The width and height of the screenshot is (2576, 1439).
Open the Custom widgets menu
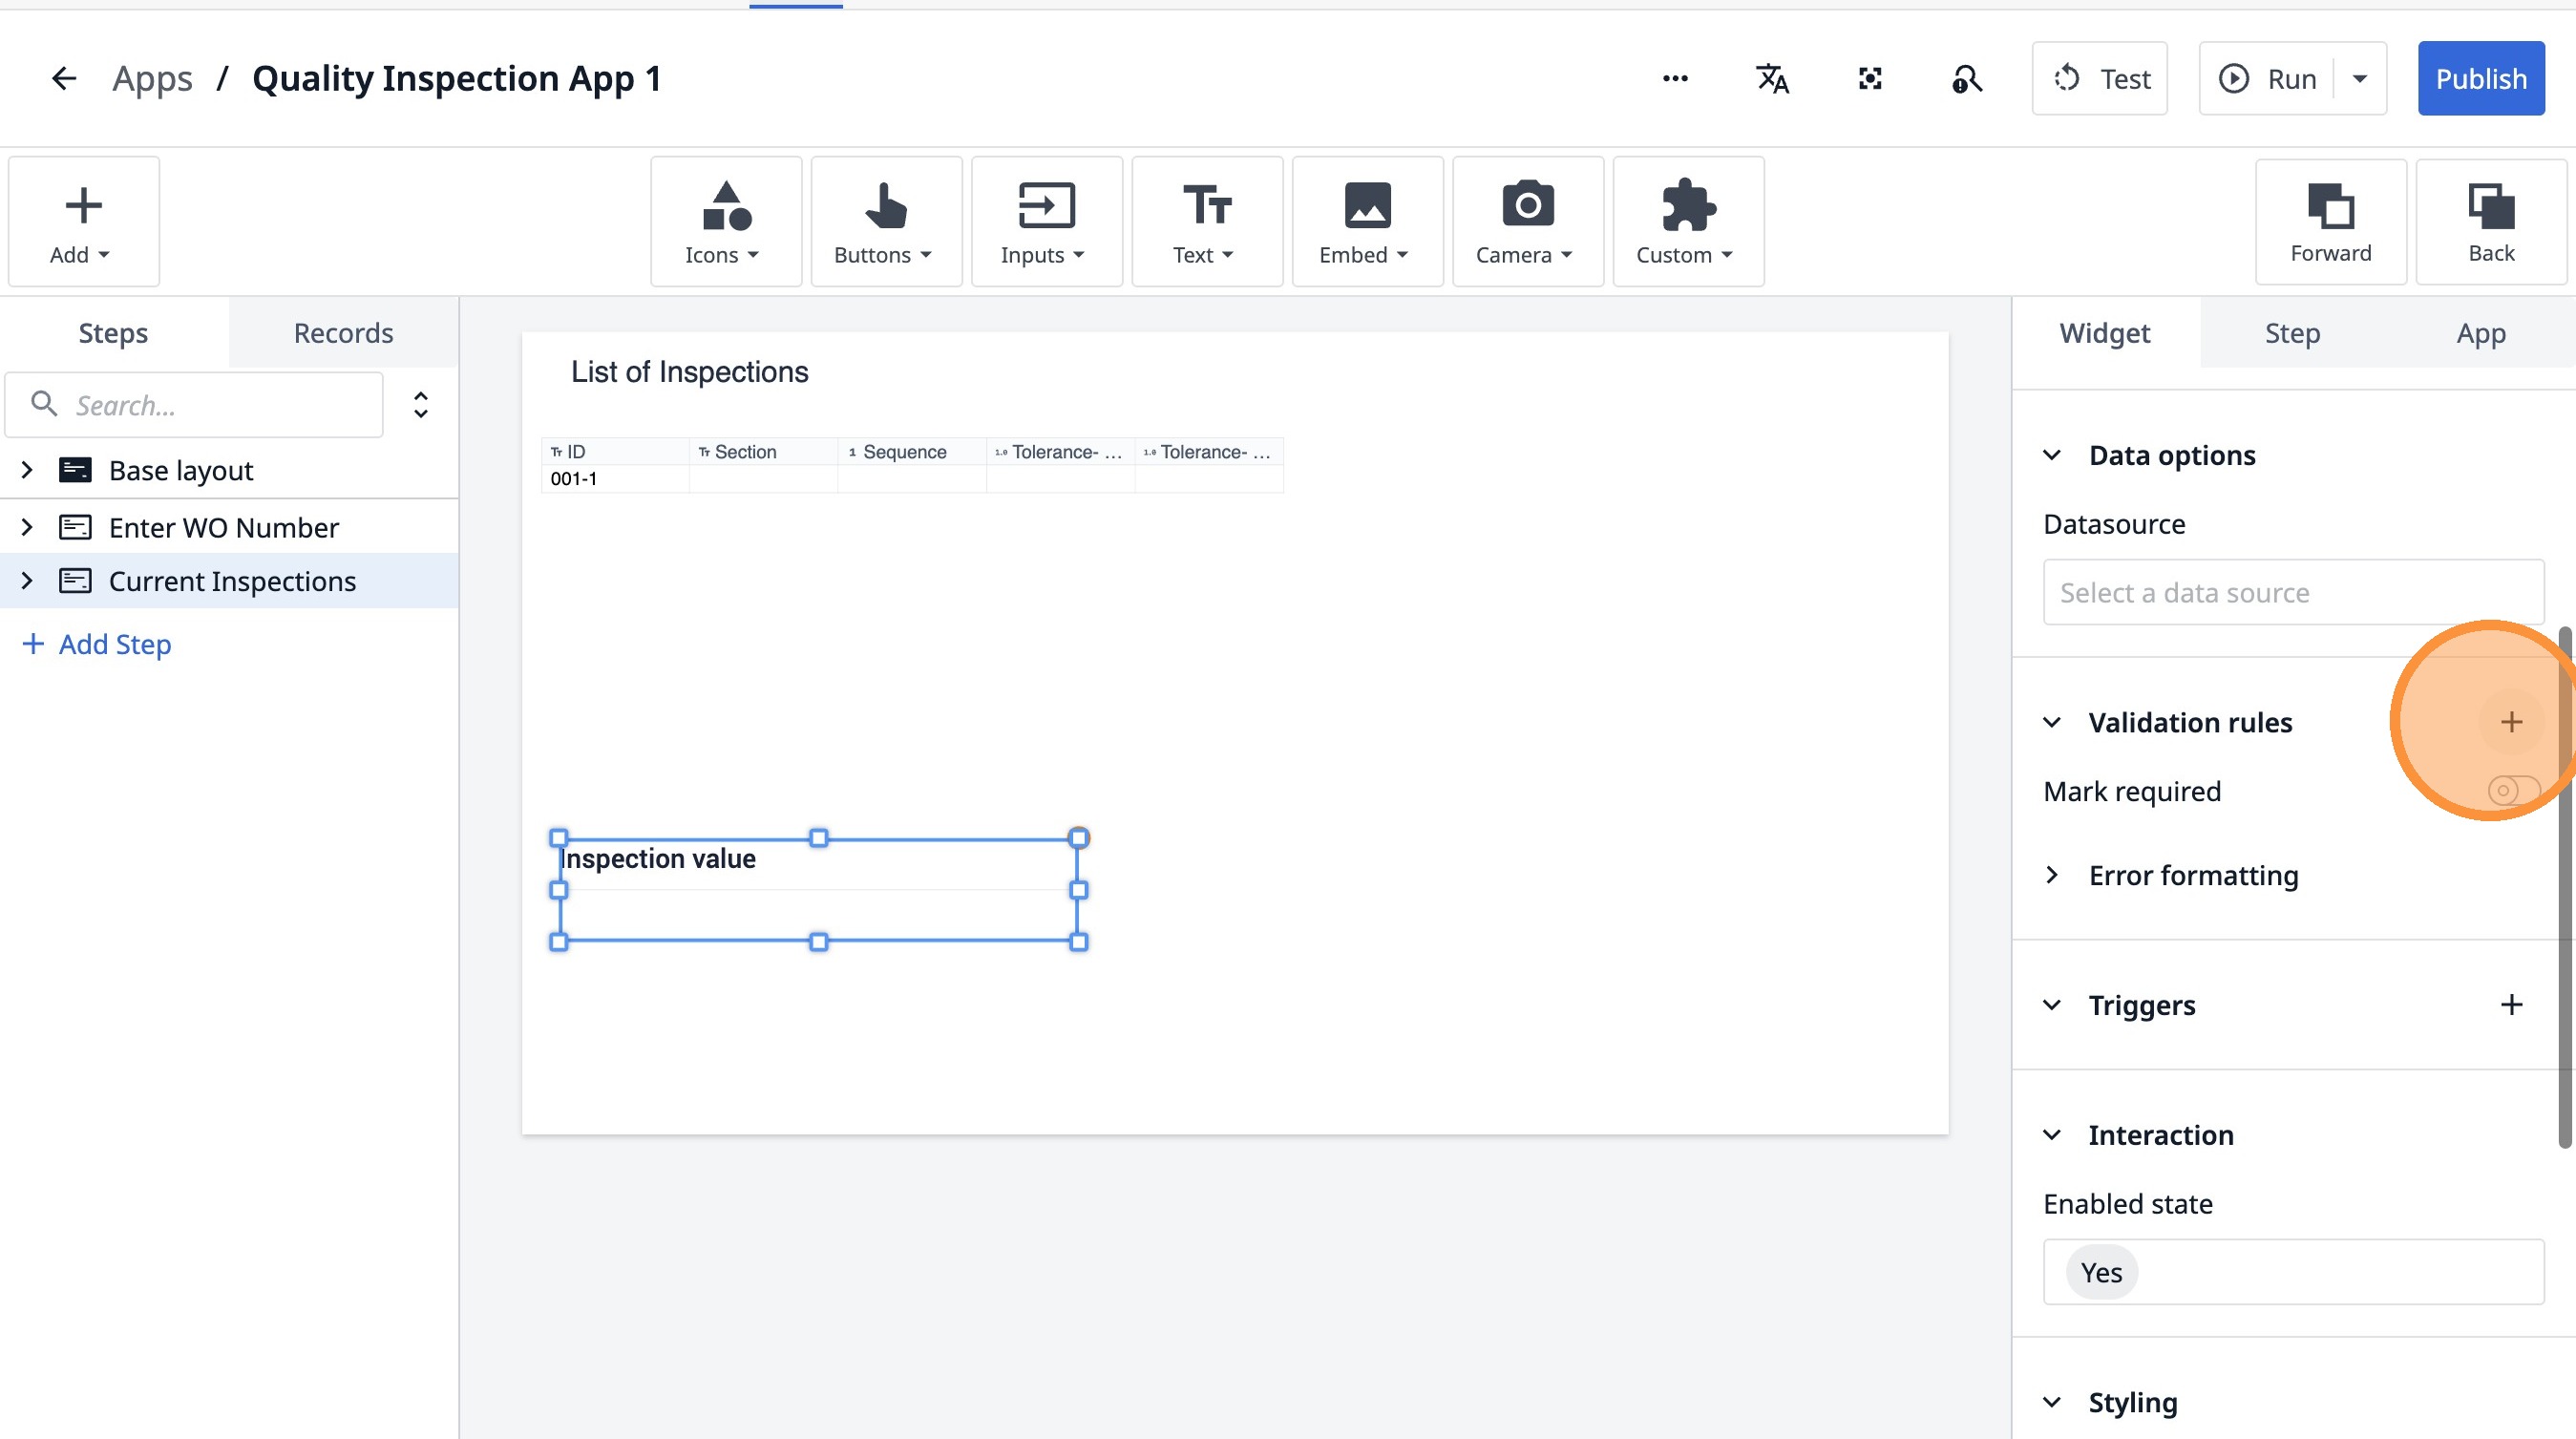coord(1686,222)
